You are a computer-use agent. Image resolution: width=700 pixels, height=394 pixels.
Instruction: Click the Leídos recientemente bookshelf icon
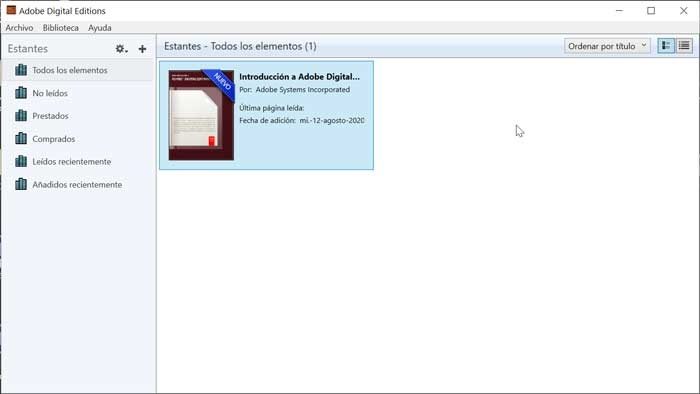(21, 162)
